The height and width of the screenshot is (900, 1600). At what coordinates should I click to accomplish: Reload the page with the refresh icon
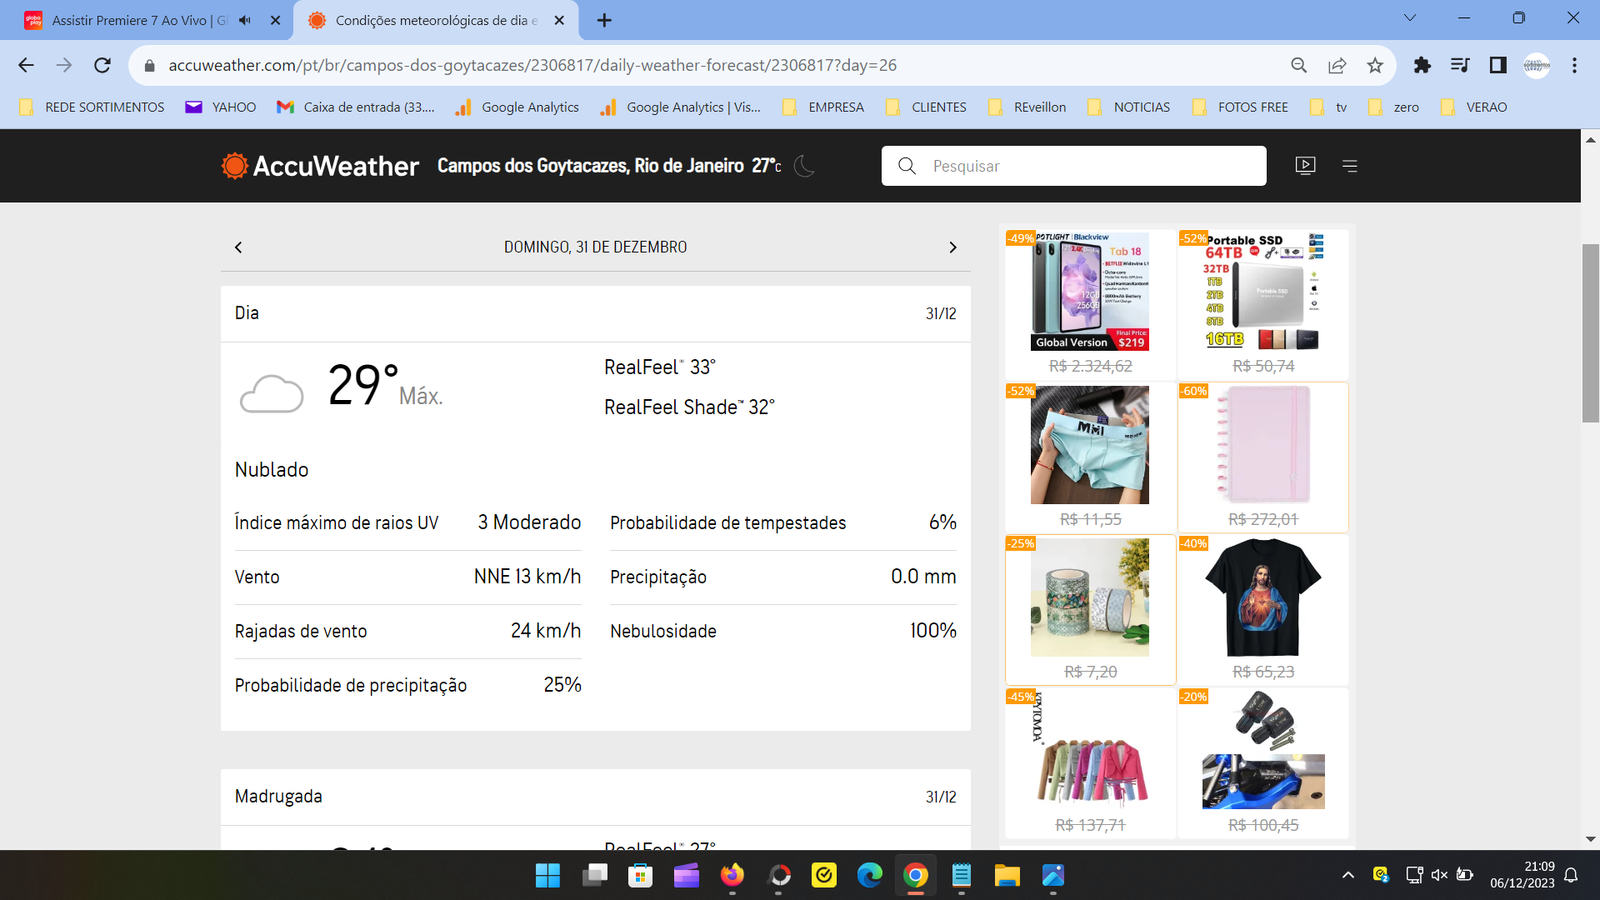[102, 65]
